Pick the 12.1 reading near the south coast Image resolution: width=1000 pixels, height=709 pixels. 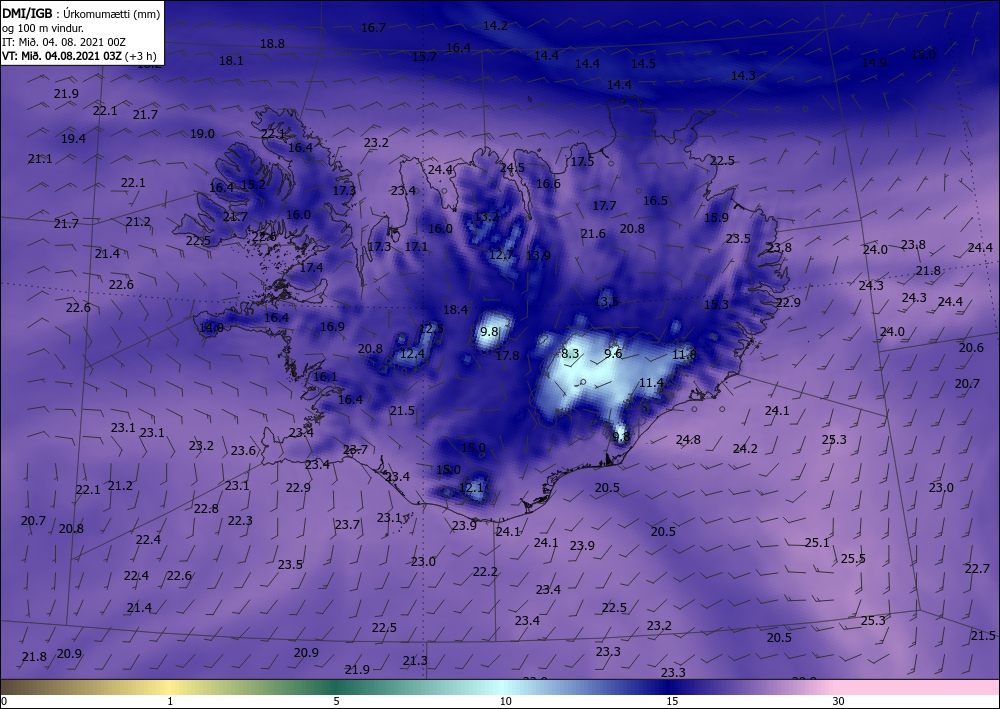(x=471, y=488)
